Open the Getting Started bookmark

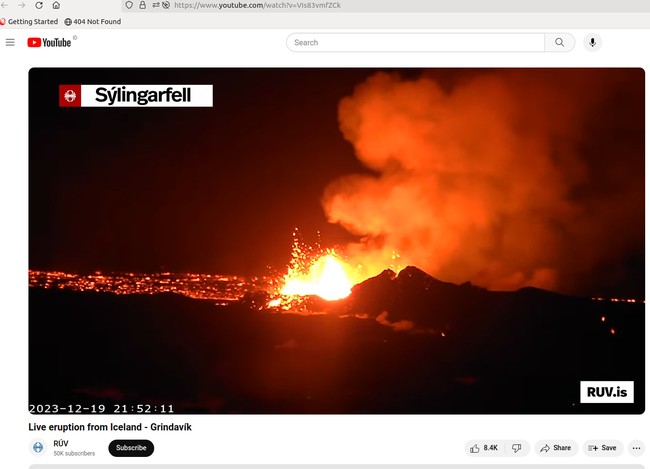30,21
